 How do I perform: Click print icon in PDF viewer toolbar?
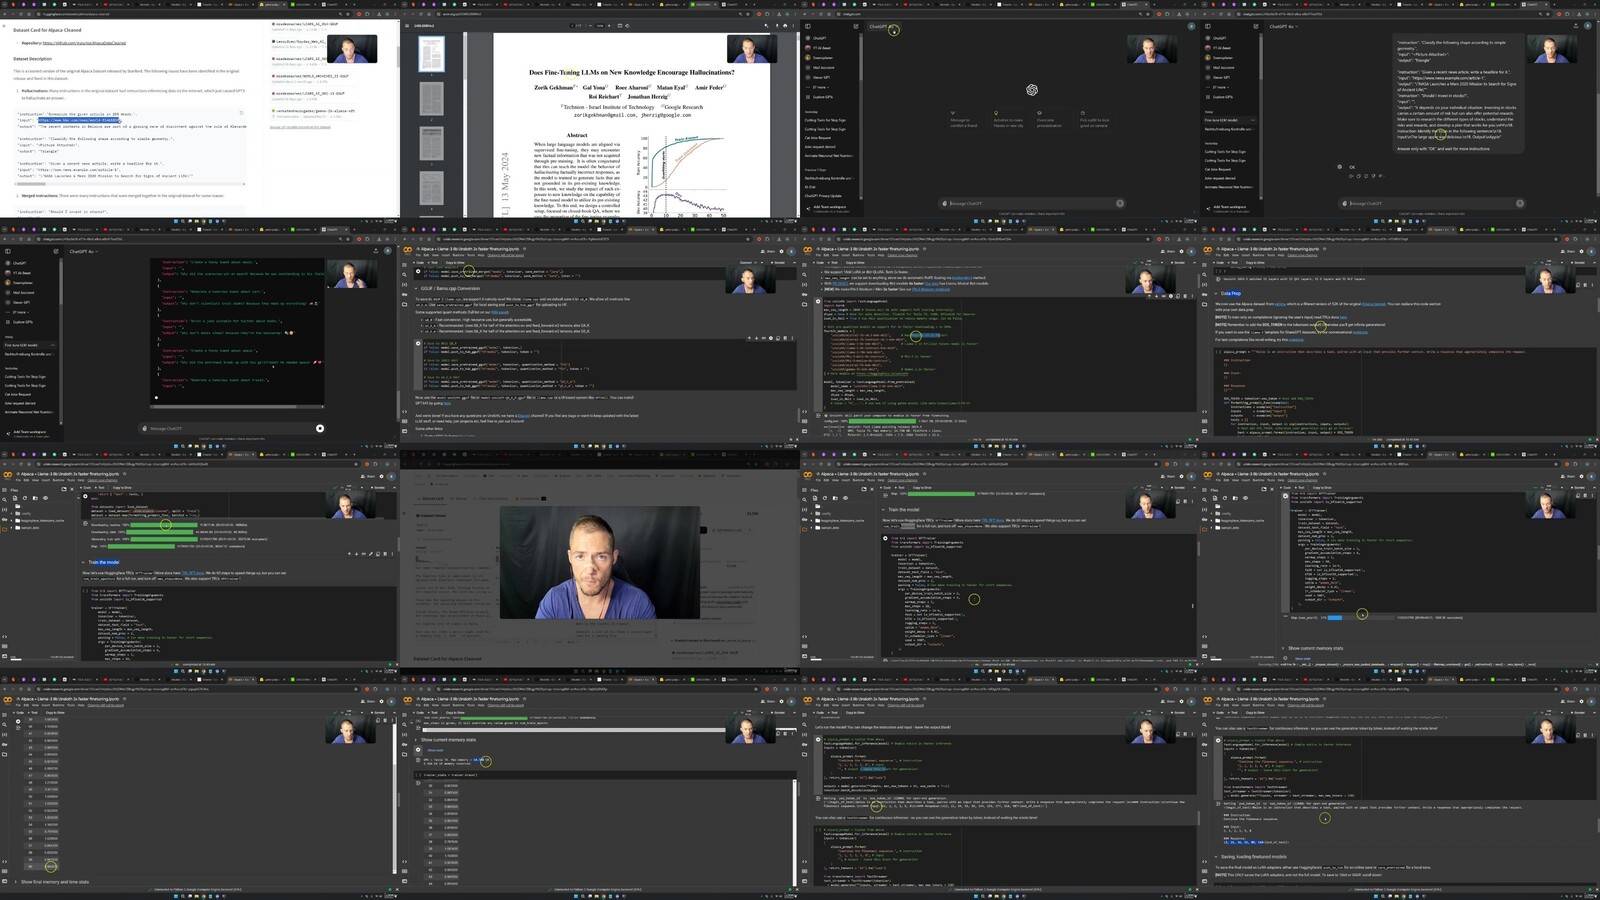click(785, 26)
